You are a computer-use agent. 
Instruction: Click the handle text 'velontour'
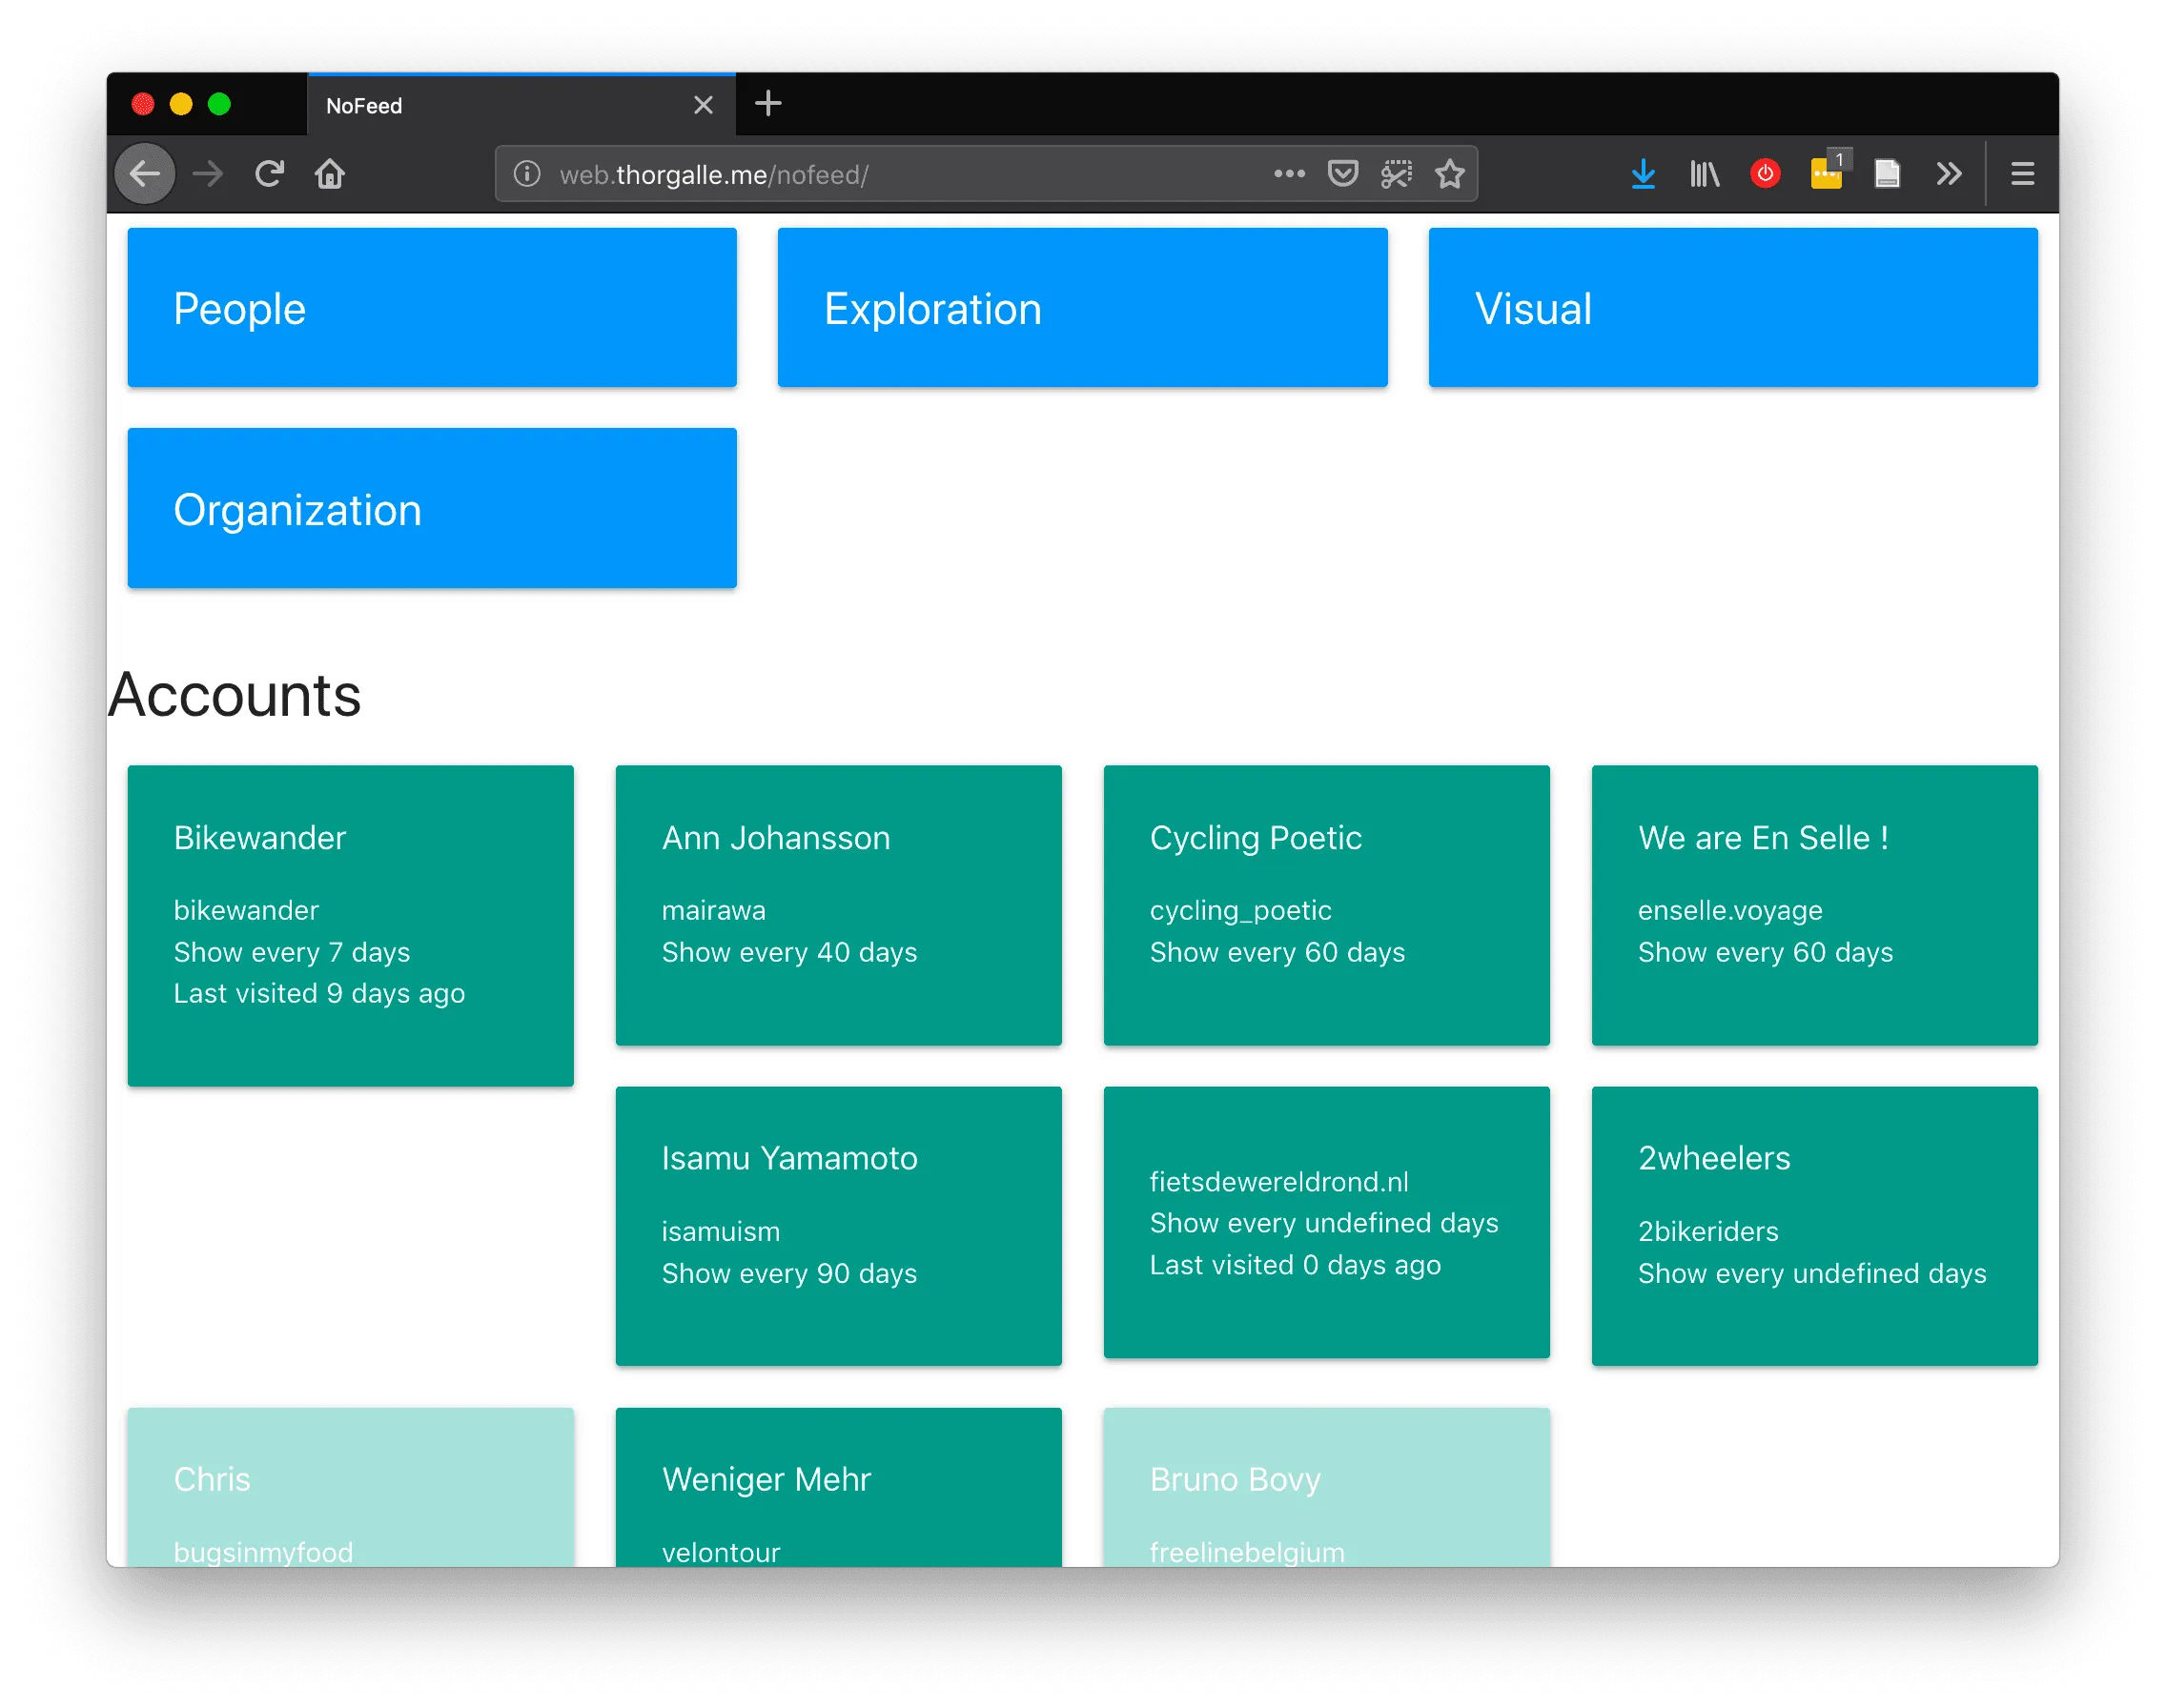[720, 1552]
